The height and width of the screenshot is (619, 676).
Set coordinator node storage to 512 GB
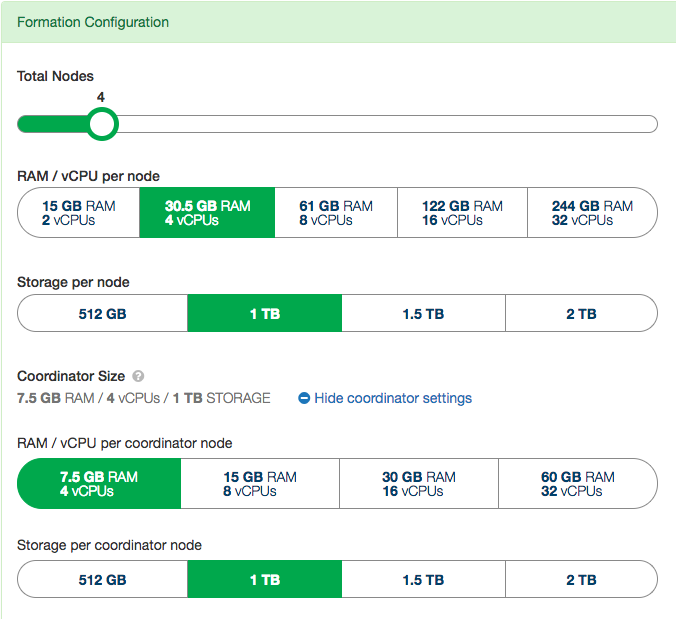[x=103, y=579]
